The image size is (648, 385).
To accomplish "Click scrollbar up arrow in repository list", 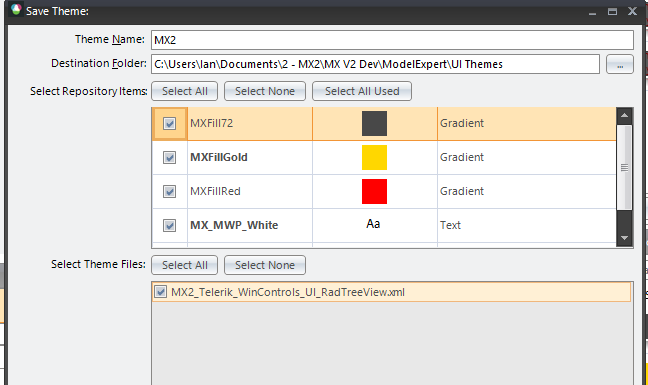I will pos(624,115).
